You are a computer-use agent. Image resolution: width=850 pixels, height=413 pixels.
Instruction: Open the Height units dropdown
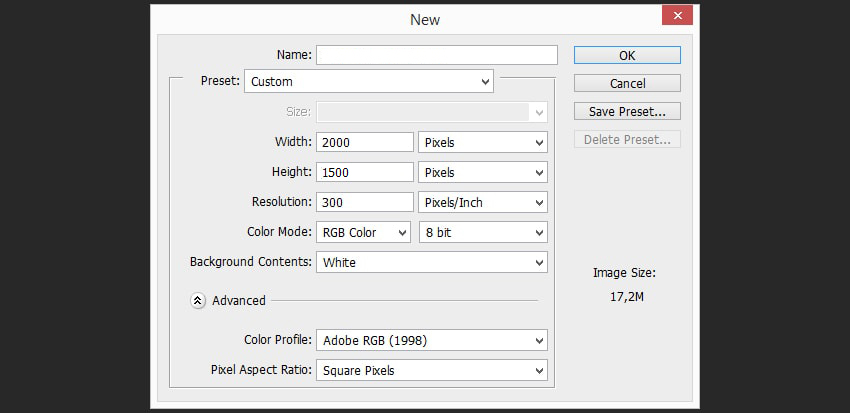coord(483,172)
